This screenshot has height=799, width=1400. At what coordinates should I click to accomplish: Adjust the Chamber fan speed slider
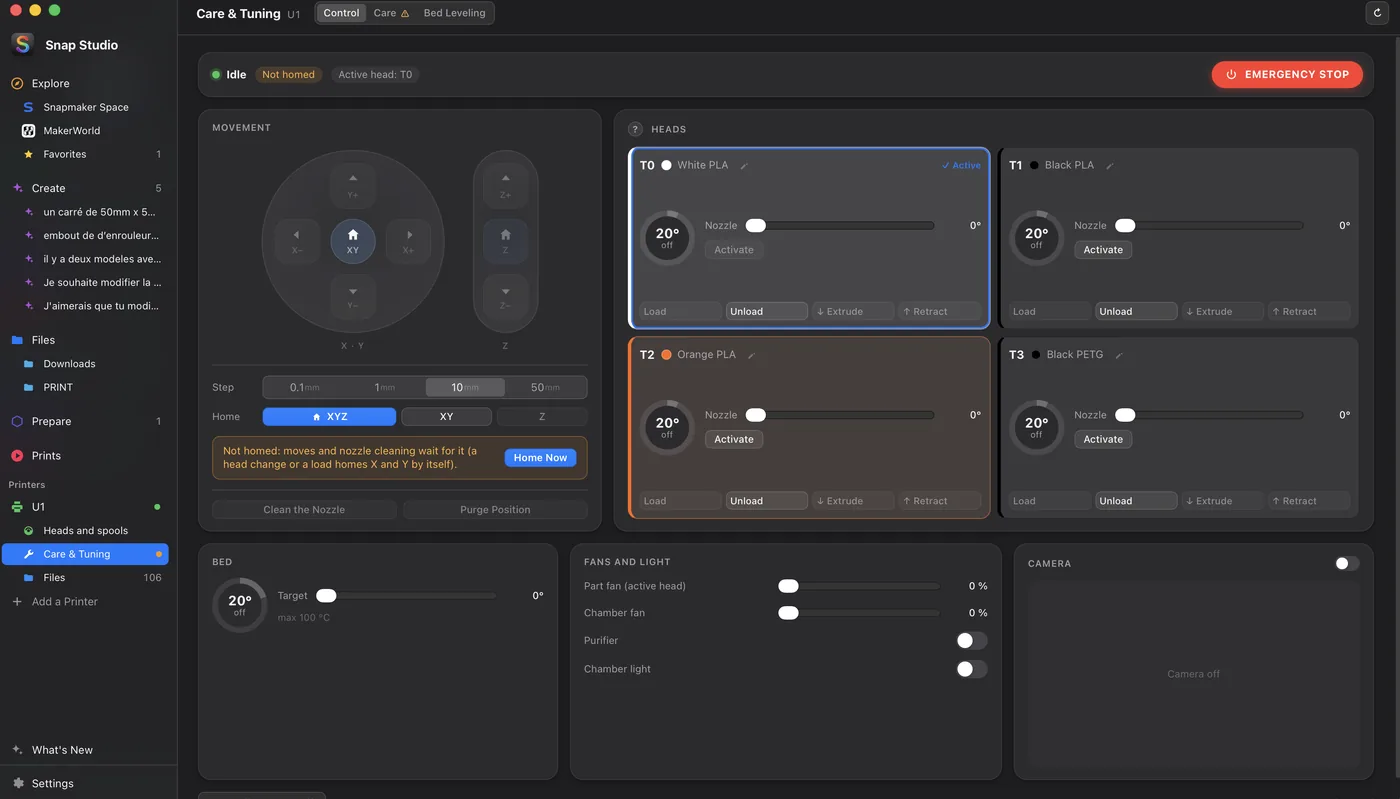[859, 613]
